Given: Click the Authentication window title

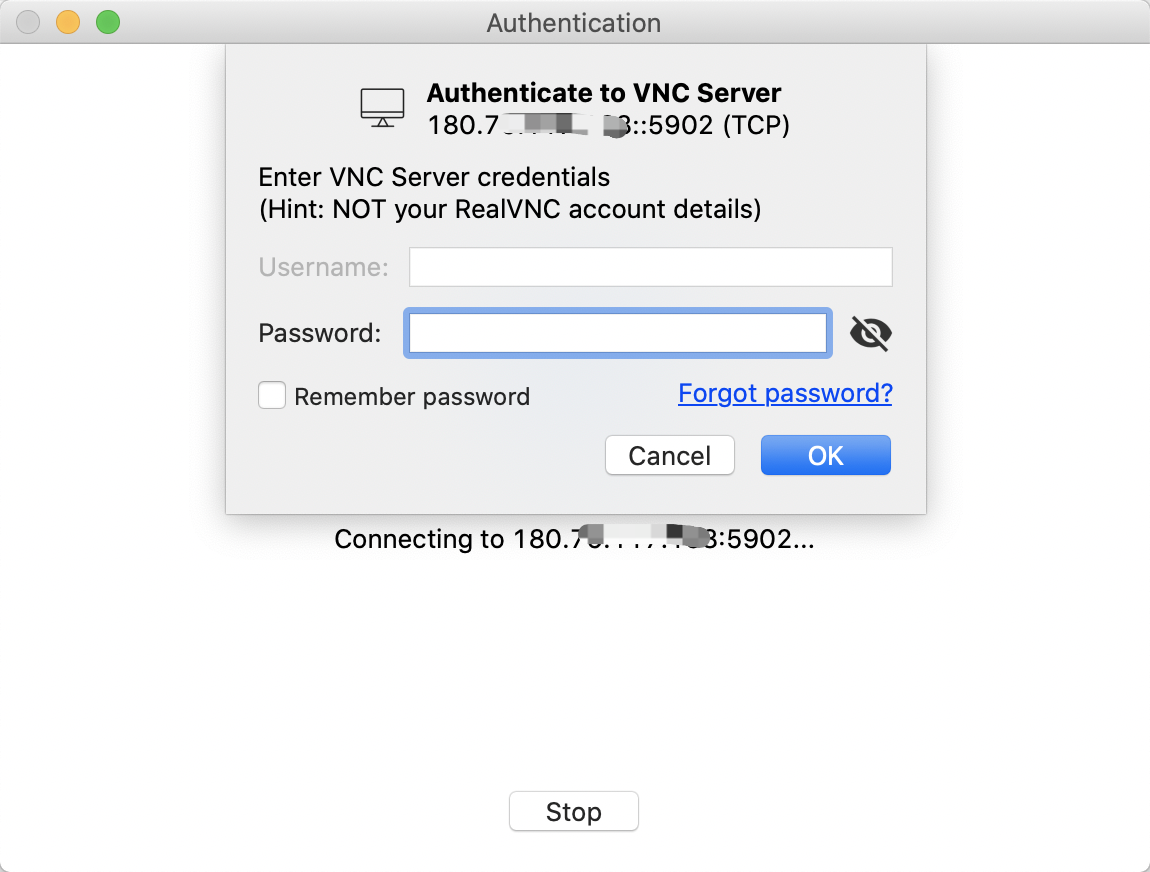Looking at the screenshot, I should (x=573, y=22).
